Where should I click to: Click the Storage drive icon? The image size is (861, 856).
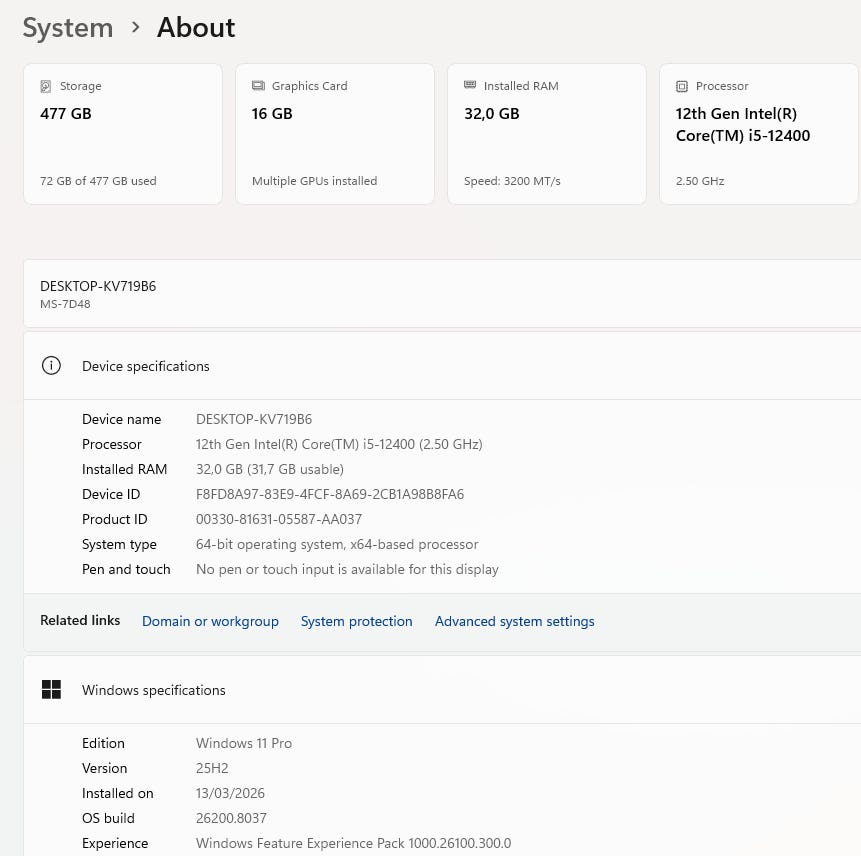click(x=46, y=86)
